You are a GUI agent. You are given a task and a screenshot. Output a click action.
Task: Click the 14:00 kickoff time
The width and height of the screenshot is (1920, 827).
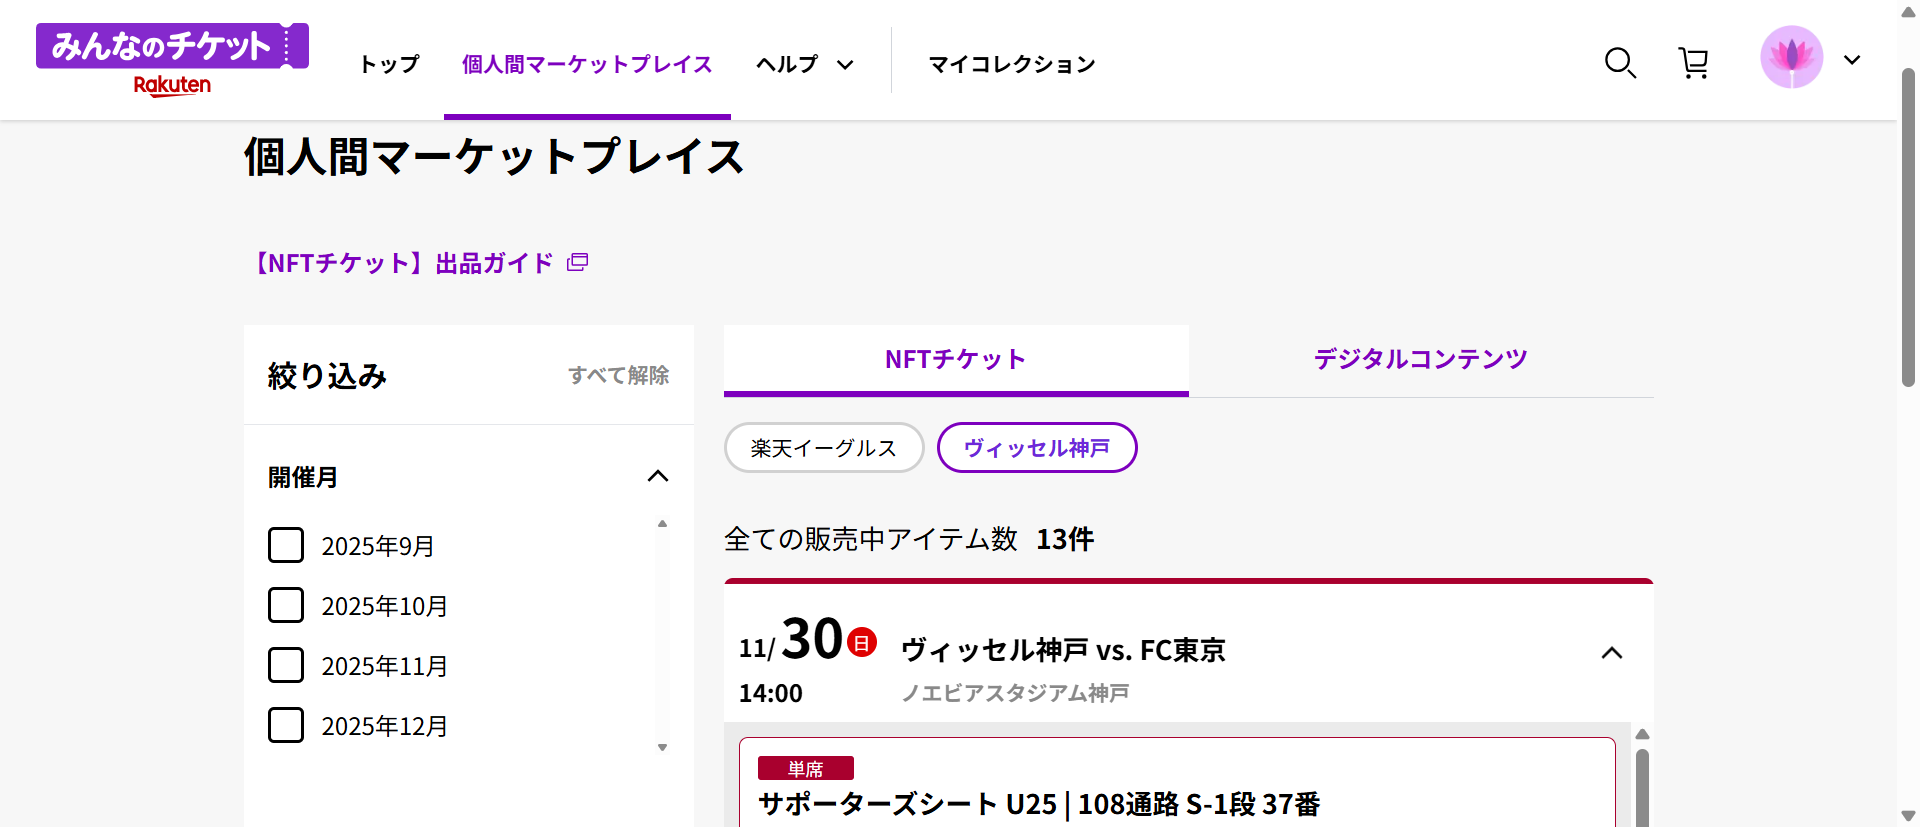point(771,693)
